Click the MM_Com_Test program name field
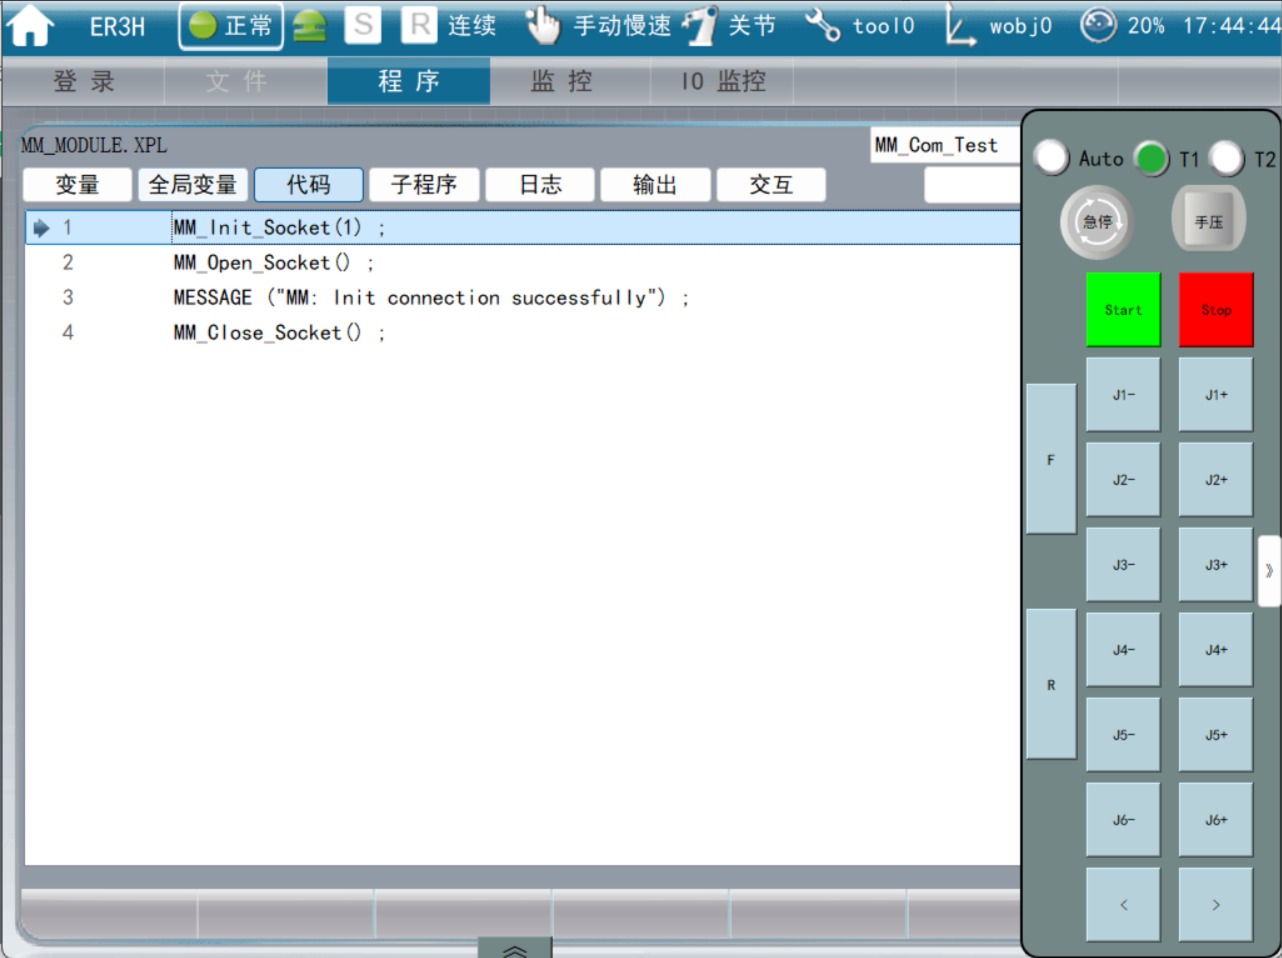This screenshot has width=1282, height=958. tap(945, 145)
